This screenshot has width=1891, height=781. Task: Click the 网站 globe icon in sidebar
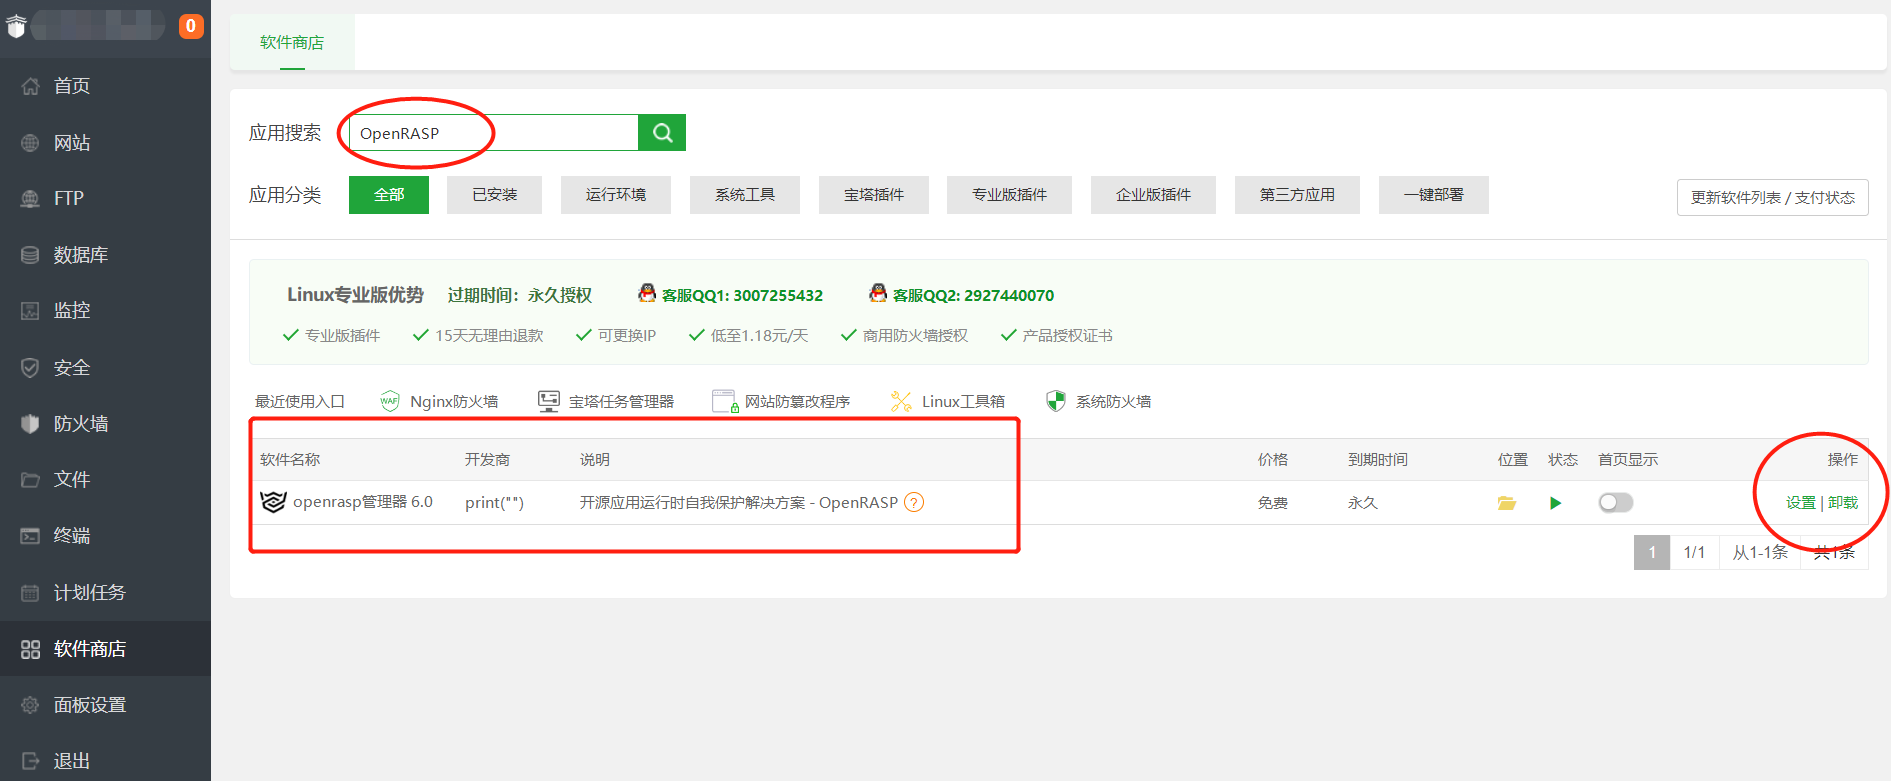(x=30, y=143)
